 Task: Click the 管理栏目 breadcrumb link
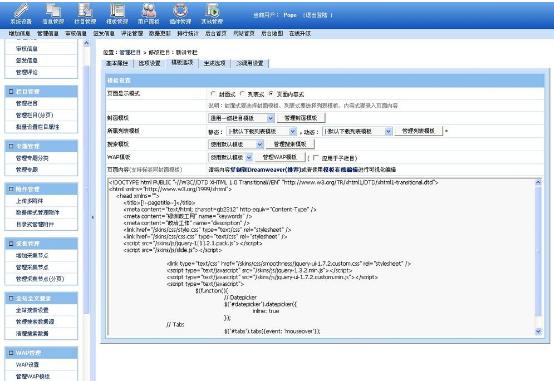pos(130,53)
